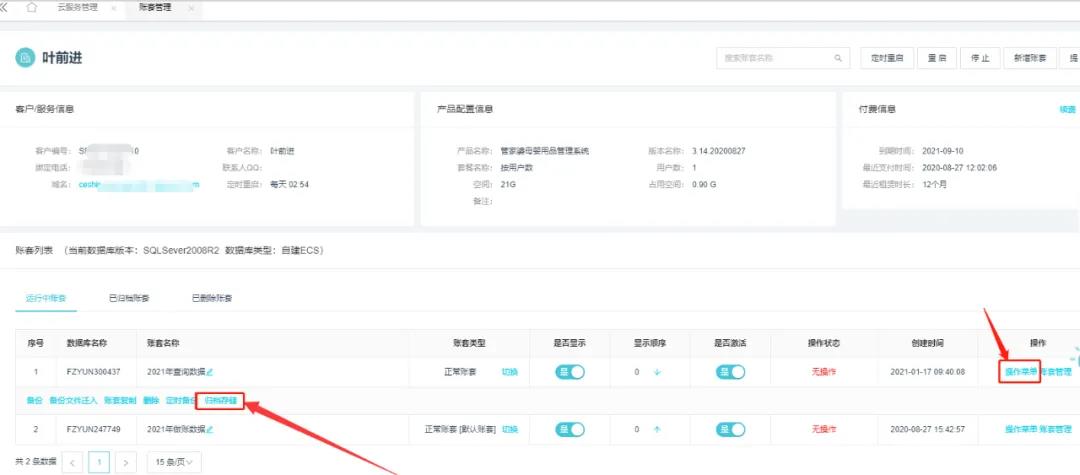
Task: Toggle 是否激活 switch for FZYUN300437
Action: coord(731,372)
